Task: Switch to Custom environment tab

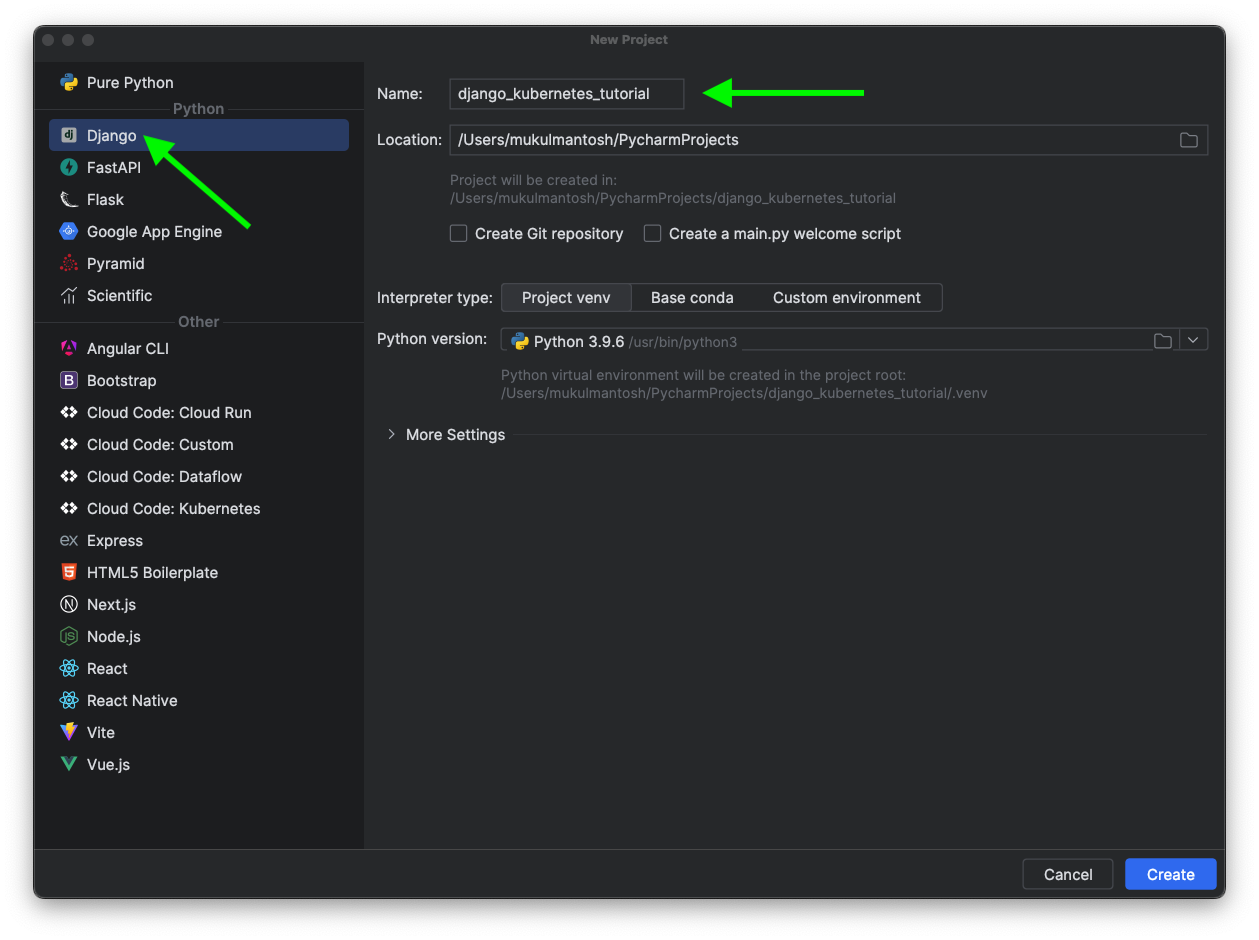Action: click(x=846, y=297)
